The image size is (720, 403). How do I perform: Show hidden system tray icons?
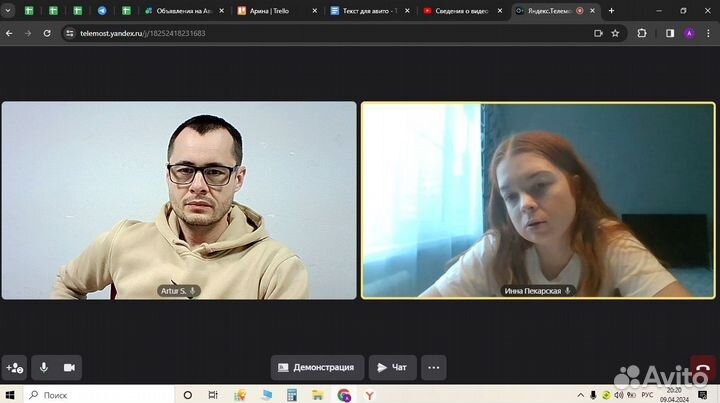[580, 395]
